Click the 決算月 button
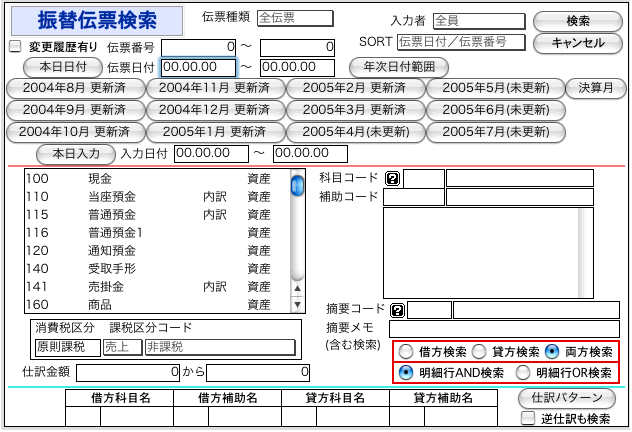This screenshot has width=632, height=432. (x=595, y=87)
